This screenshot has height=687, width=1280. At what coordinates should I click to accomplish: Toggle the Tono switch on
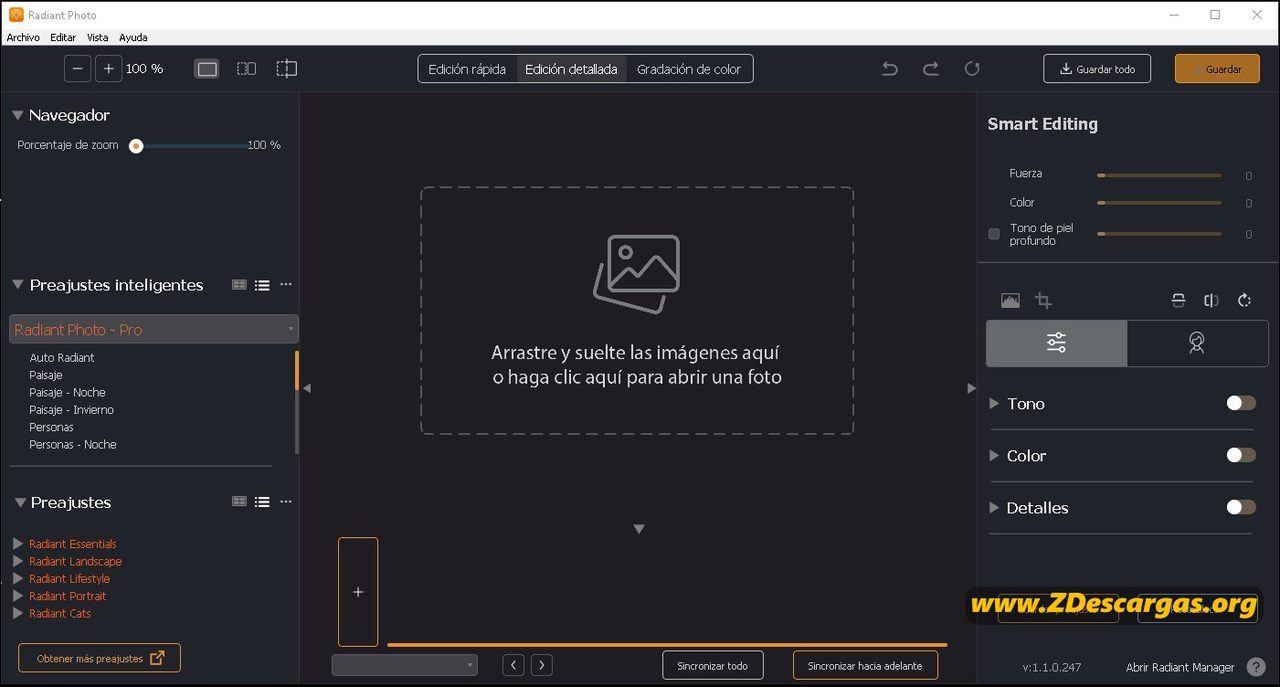click(1241, 403)
